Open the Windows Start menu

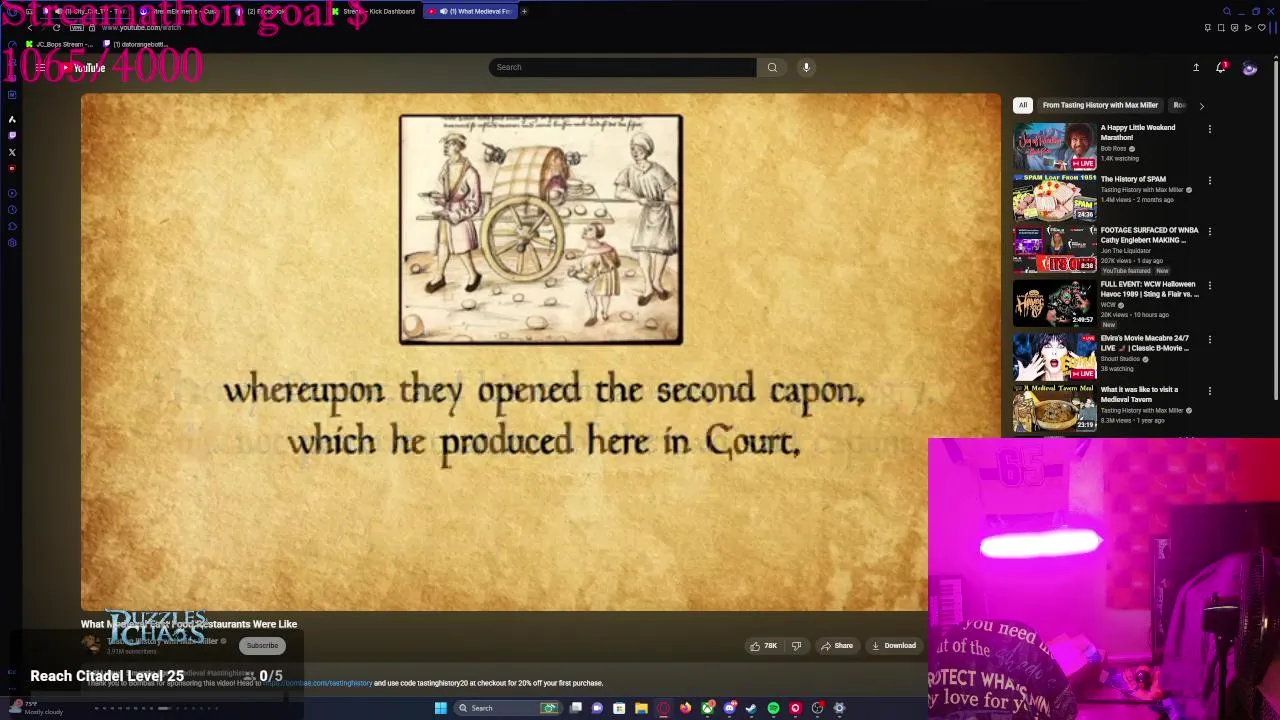click(440, 708)
